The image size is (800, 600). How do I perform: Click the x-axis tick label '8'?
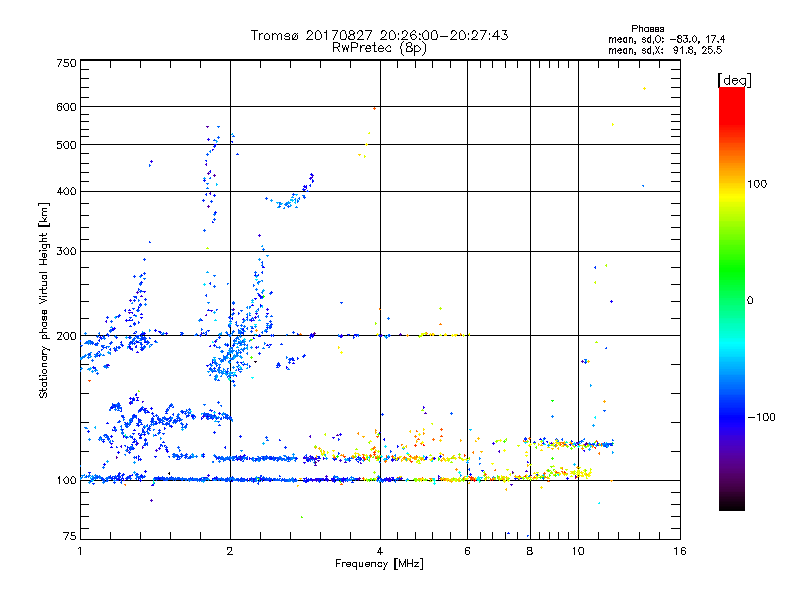click(530, 551)
